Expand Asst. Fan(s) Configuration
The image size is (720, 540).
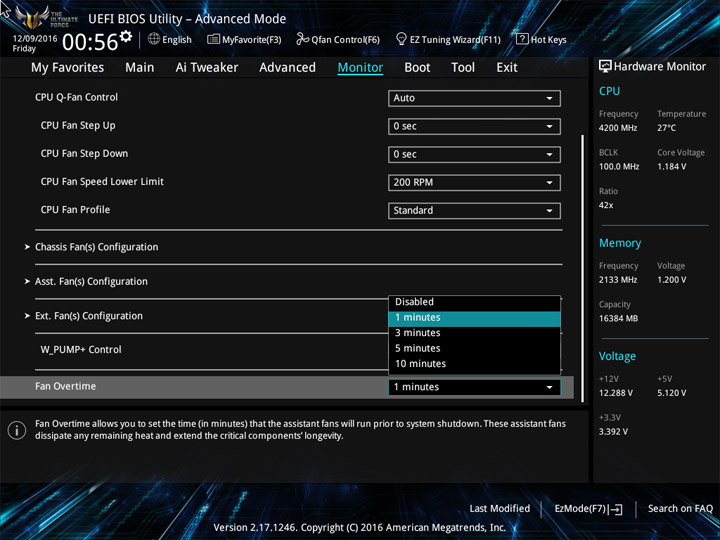coord(91,281)
